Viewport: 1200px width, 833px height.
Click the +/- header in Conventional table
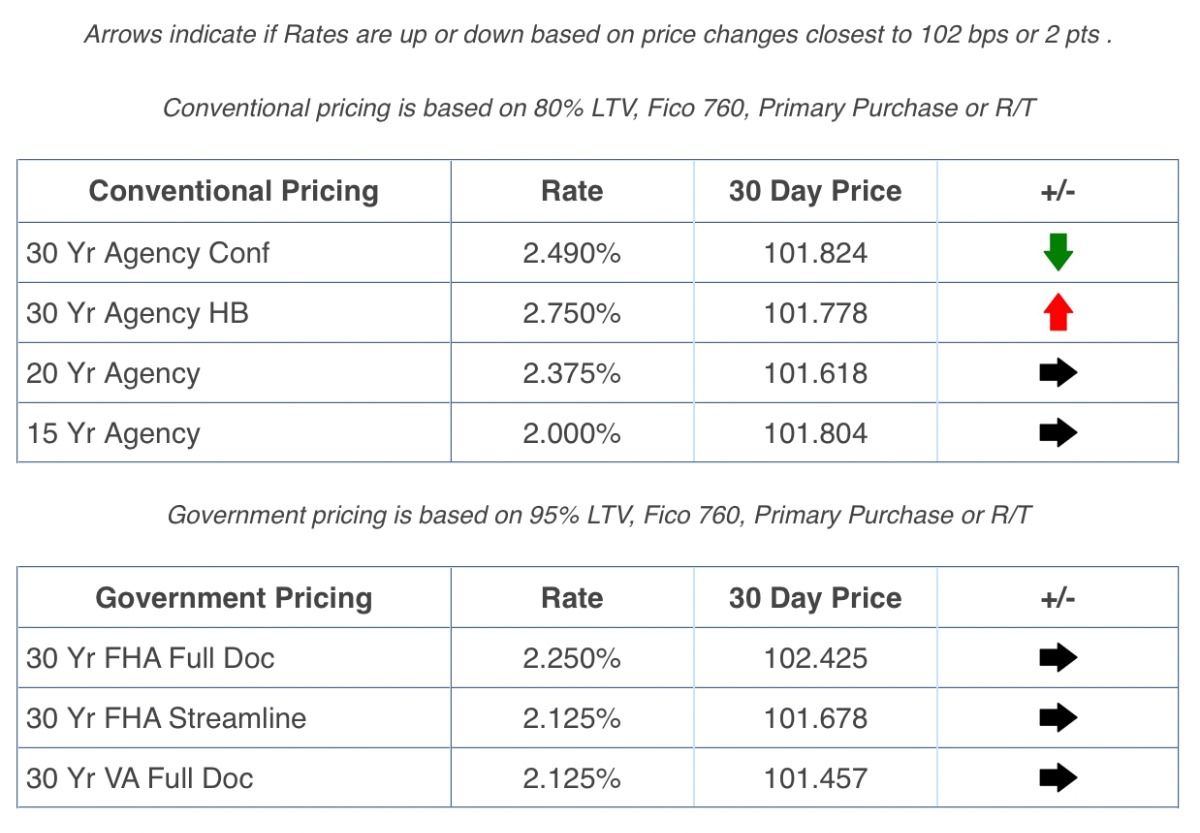tap(1058, 191)
